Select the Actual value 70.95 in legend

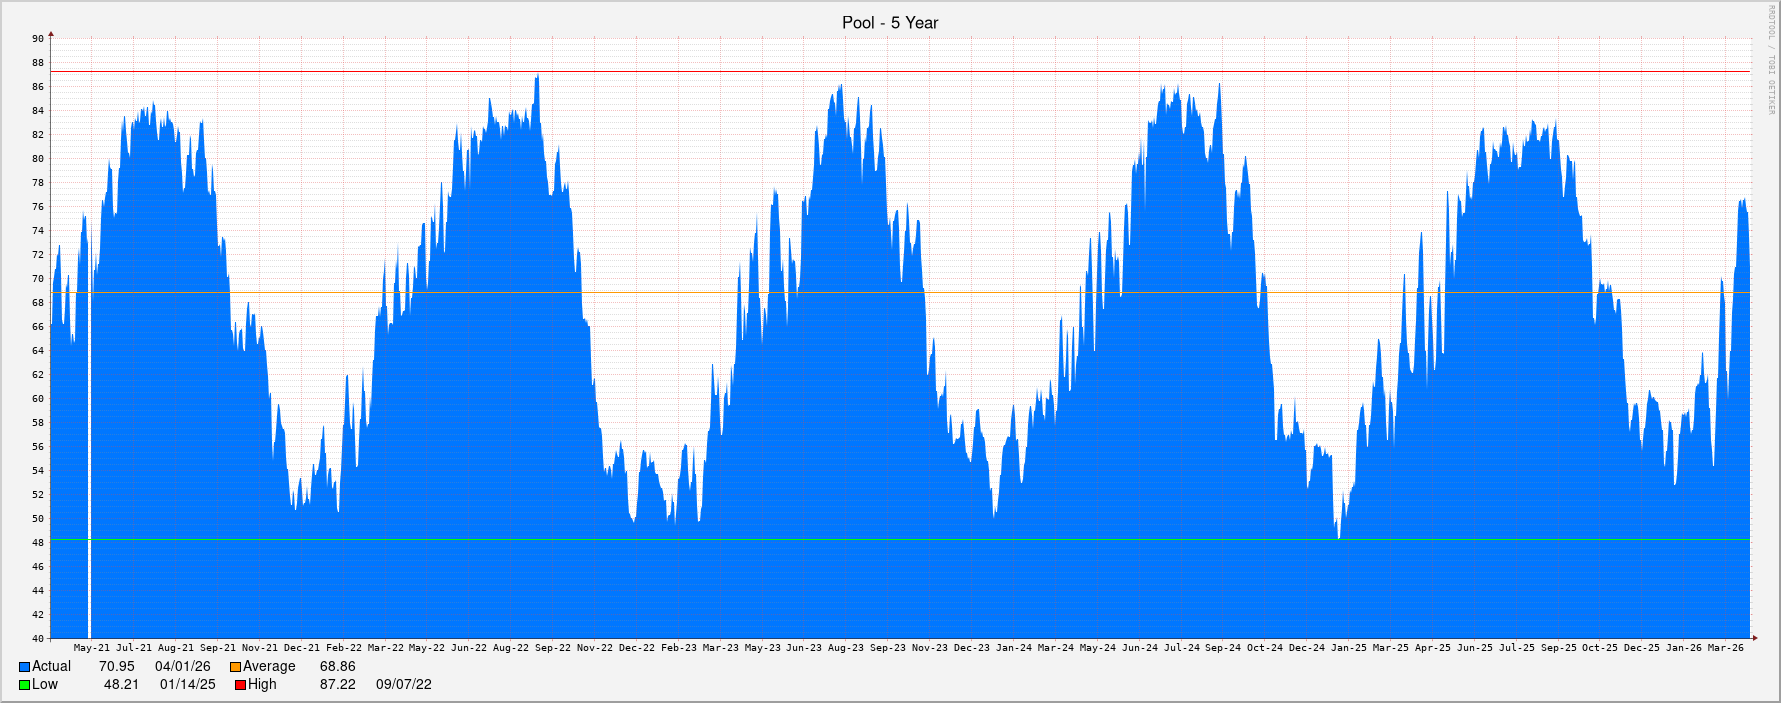116,667
